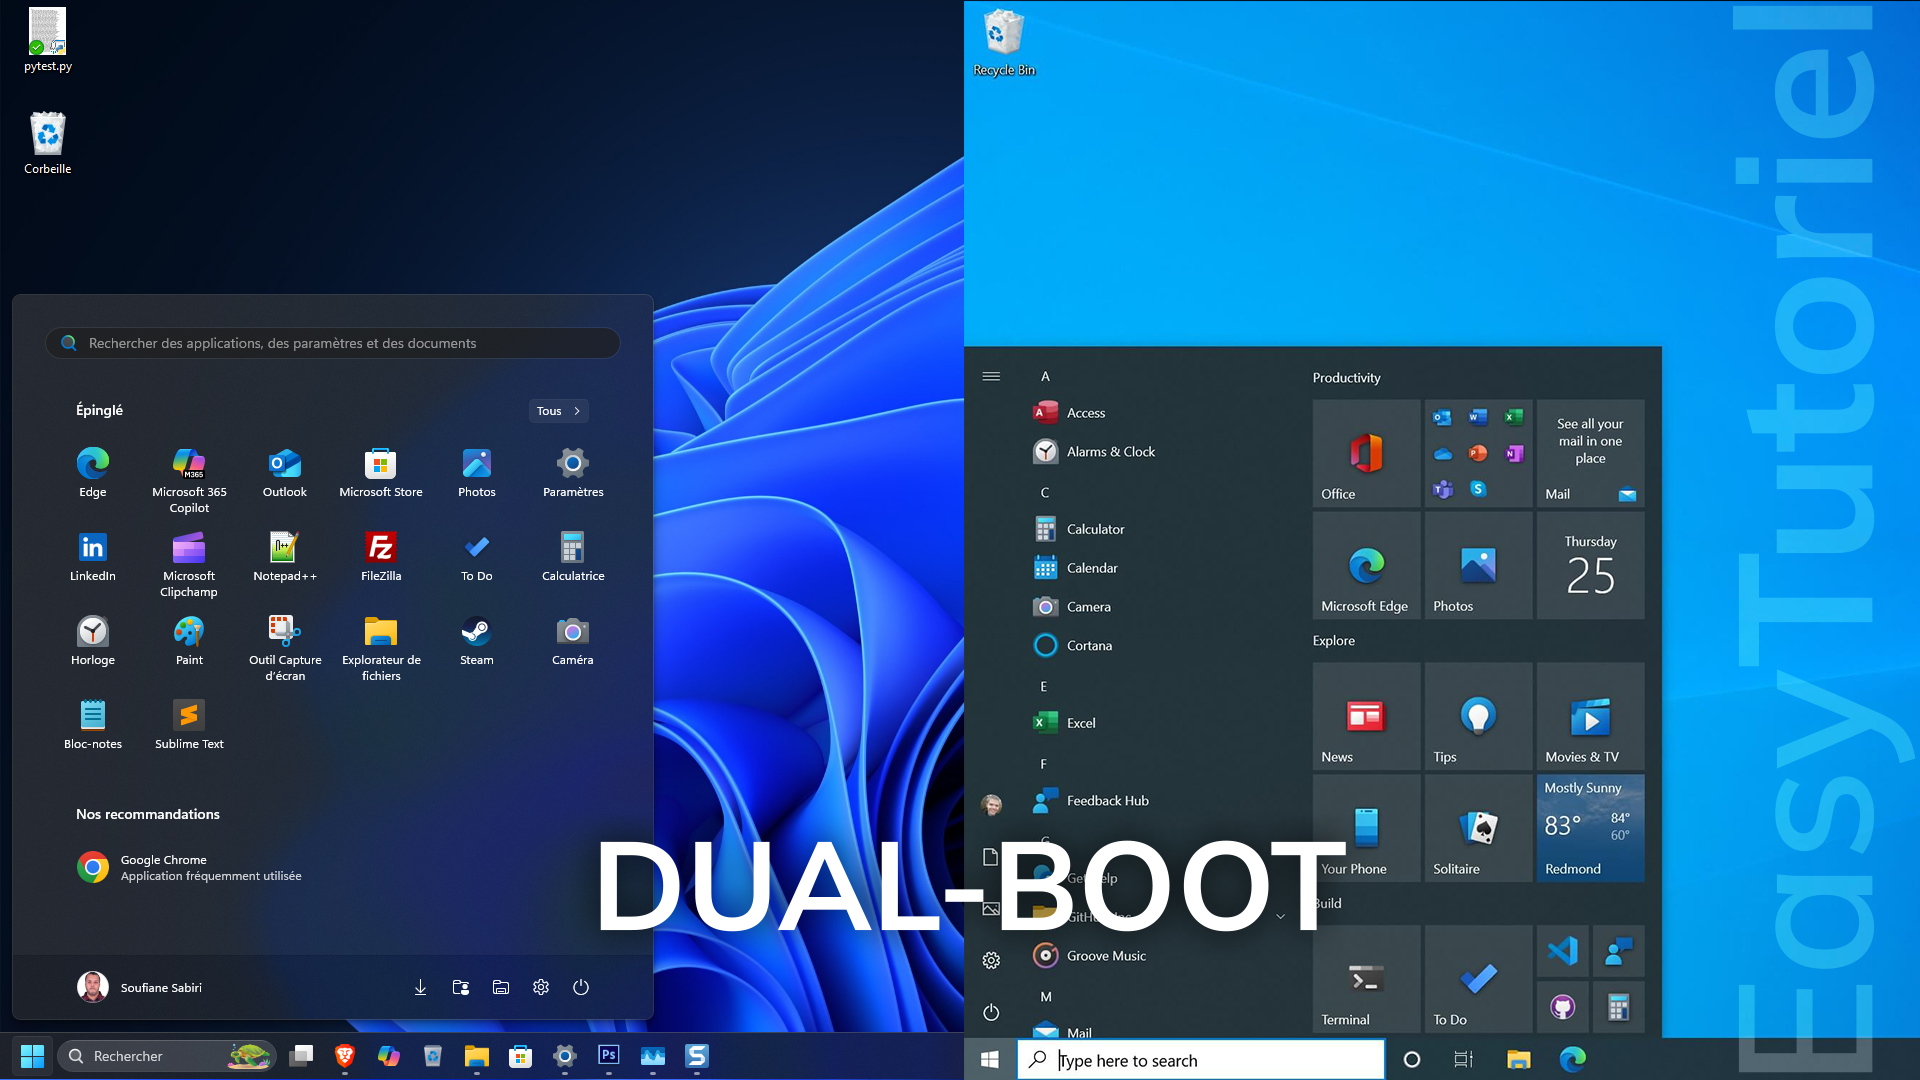This screenshot has height=1080, width=1920.
Task: Open Groove Music in the app list
Action: pos(1104,955)
